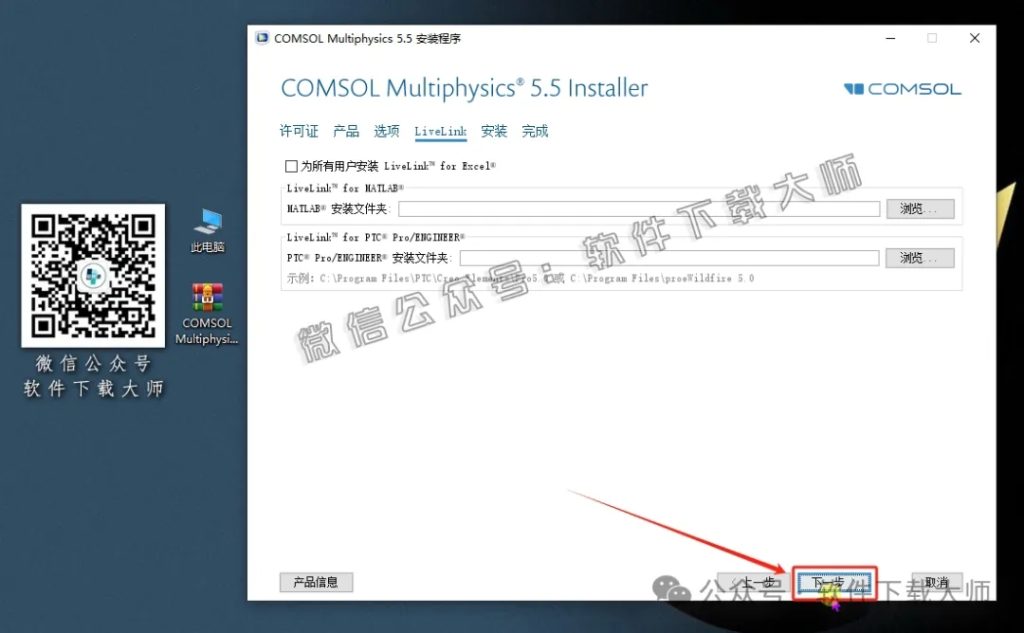The width and height of the screenshot is (1024, 633).
Task: Switch to the 安装 tab
Action: pyautogui.click(x=492, y=131)
